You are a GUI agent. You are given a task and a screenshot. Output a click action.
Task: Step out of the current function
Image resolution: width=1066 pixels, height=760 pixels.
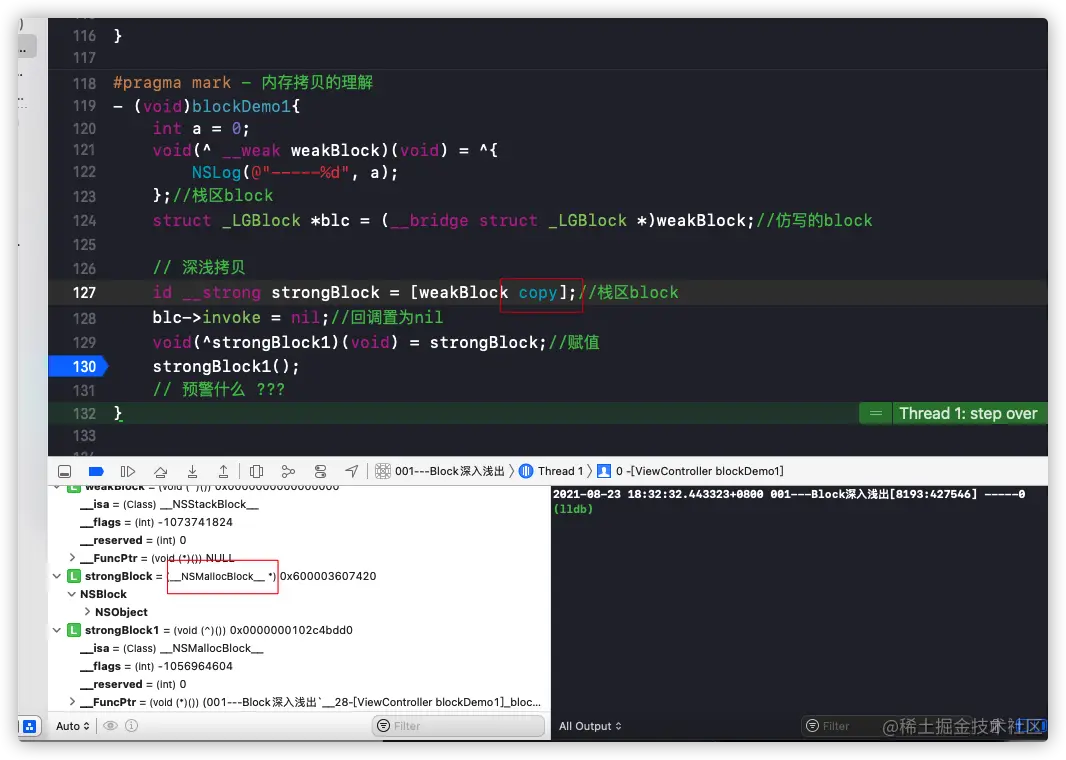click(x=224, y=471)
